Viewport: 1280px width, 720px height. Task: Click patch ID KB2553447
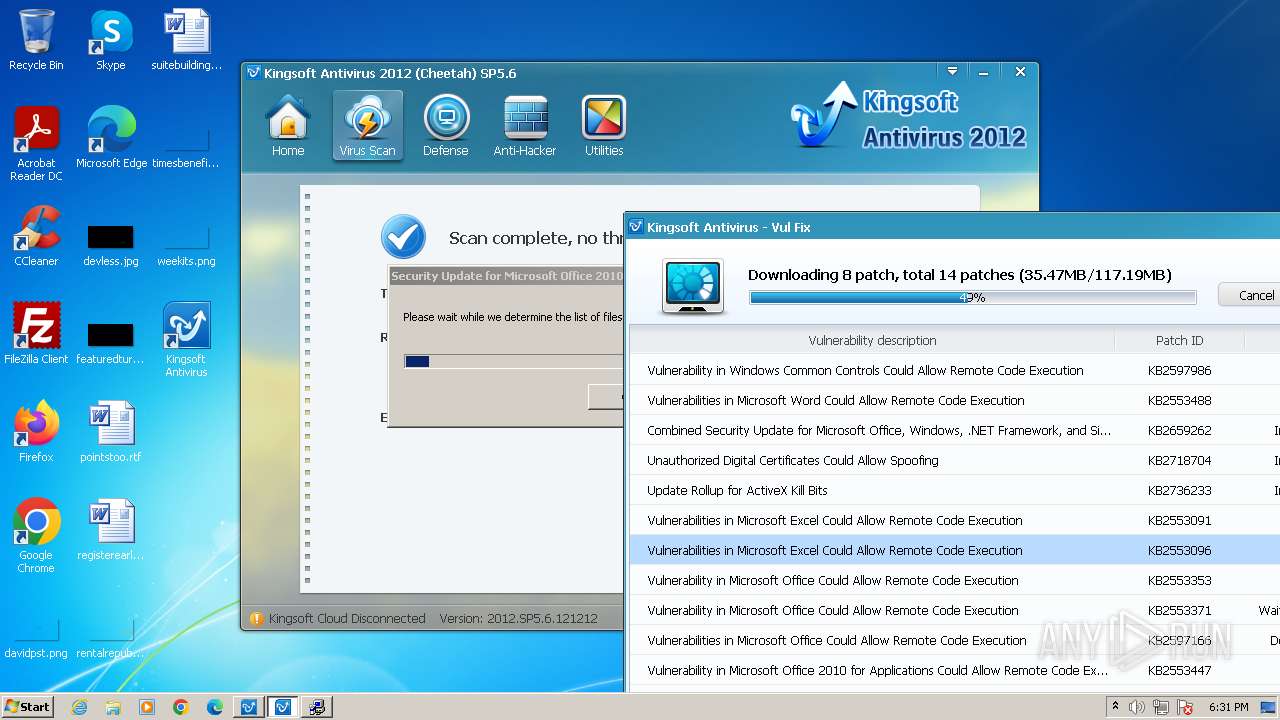point(1179,670)
